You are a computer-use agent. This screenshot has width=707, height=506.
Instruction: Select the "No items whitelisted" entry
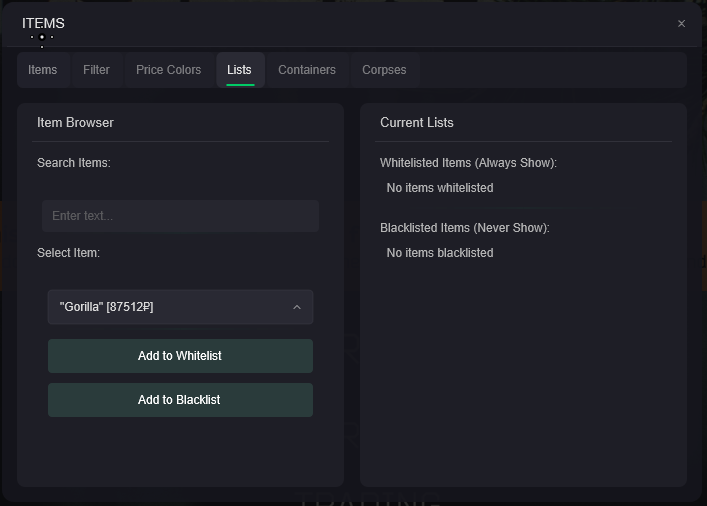pos(439,188)
